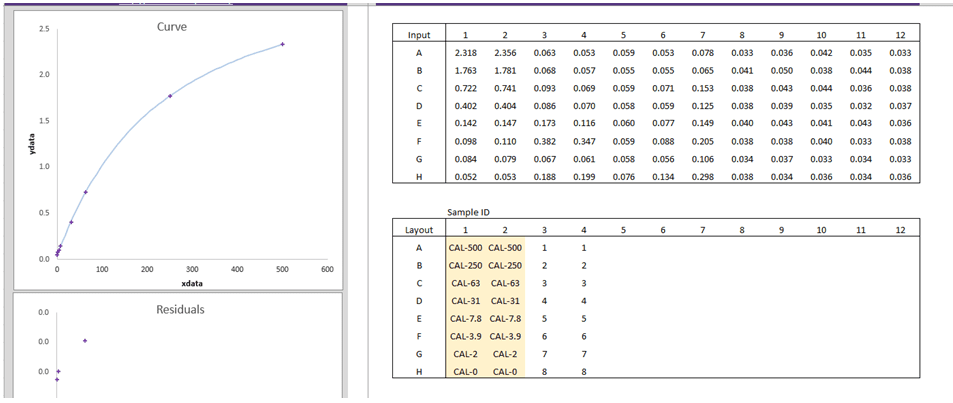Click Layout cell D1 CAL-31
This screenshot has width=953, height=403.
465,300
